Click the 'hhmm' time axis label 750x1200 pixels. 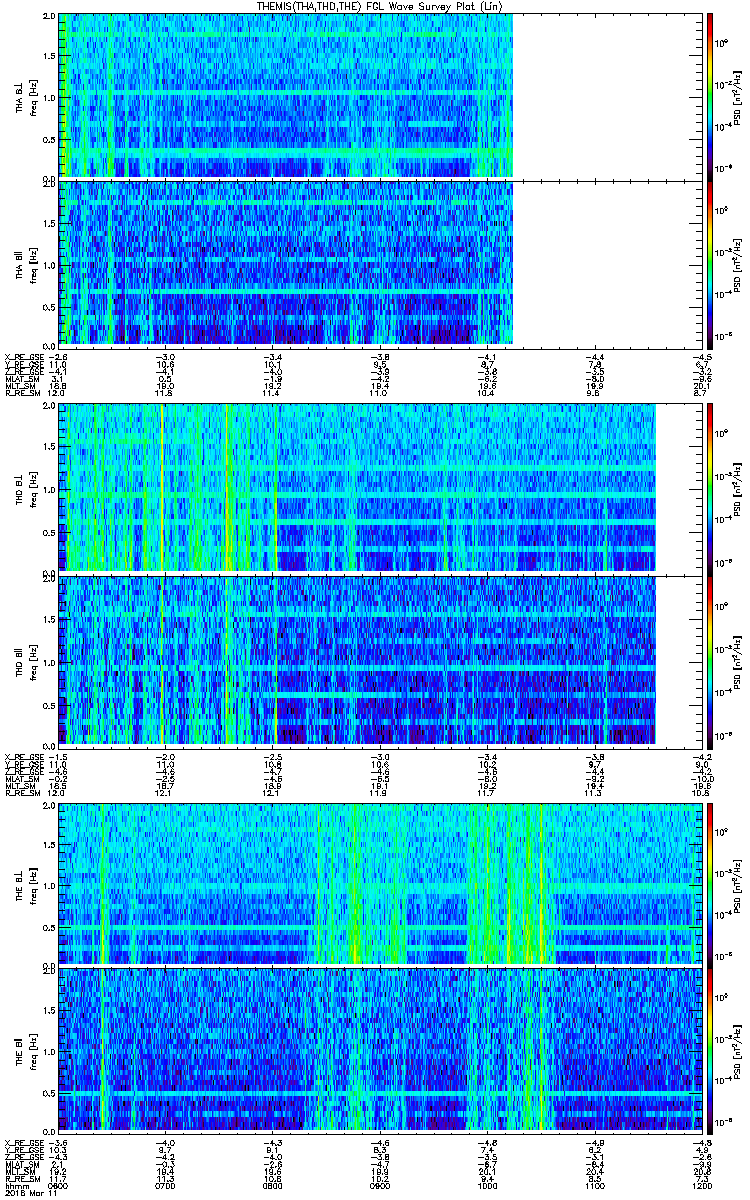click(17, 1185)
